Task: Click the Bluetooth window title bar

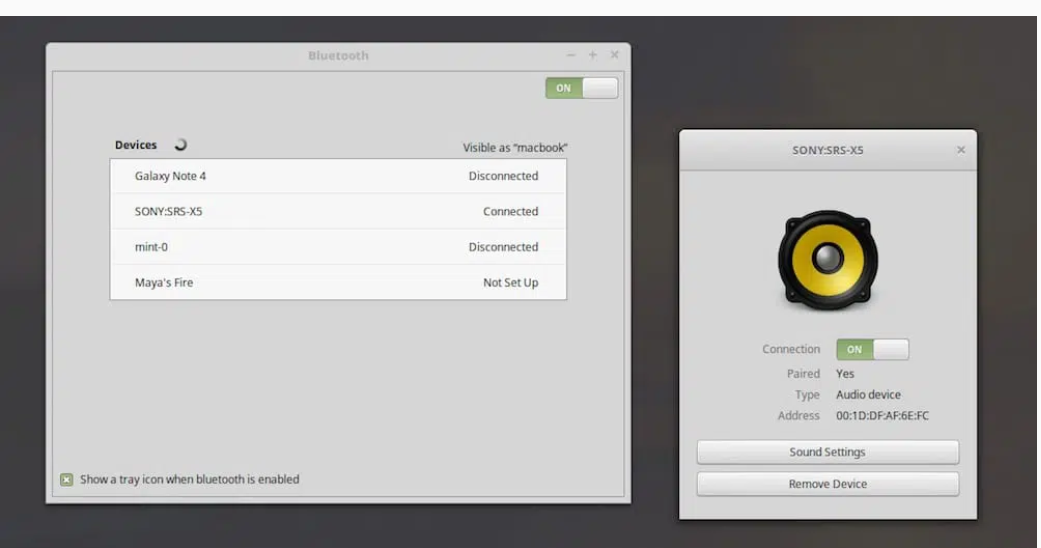Action: pos(338,56)
